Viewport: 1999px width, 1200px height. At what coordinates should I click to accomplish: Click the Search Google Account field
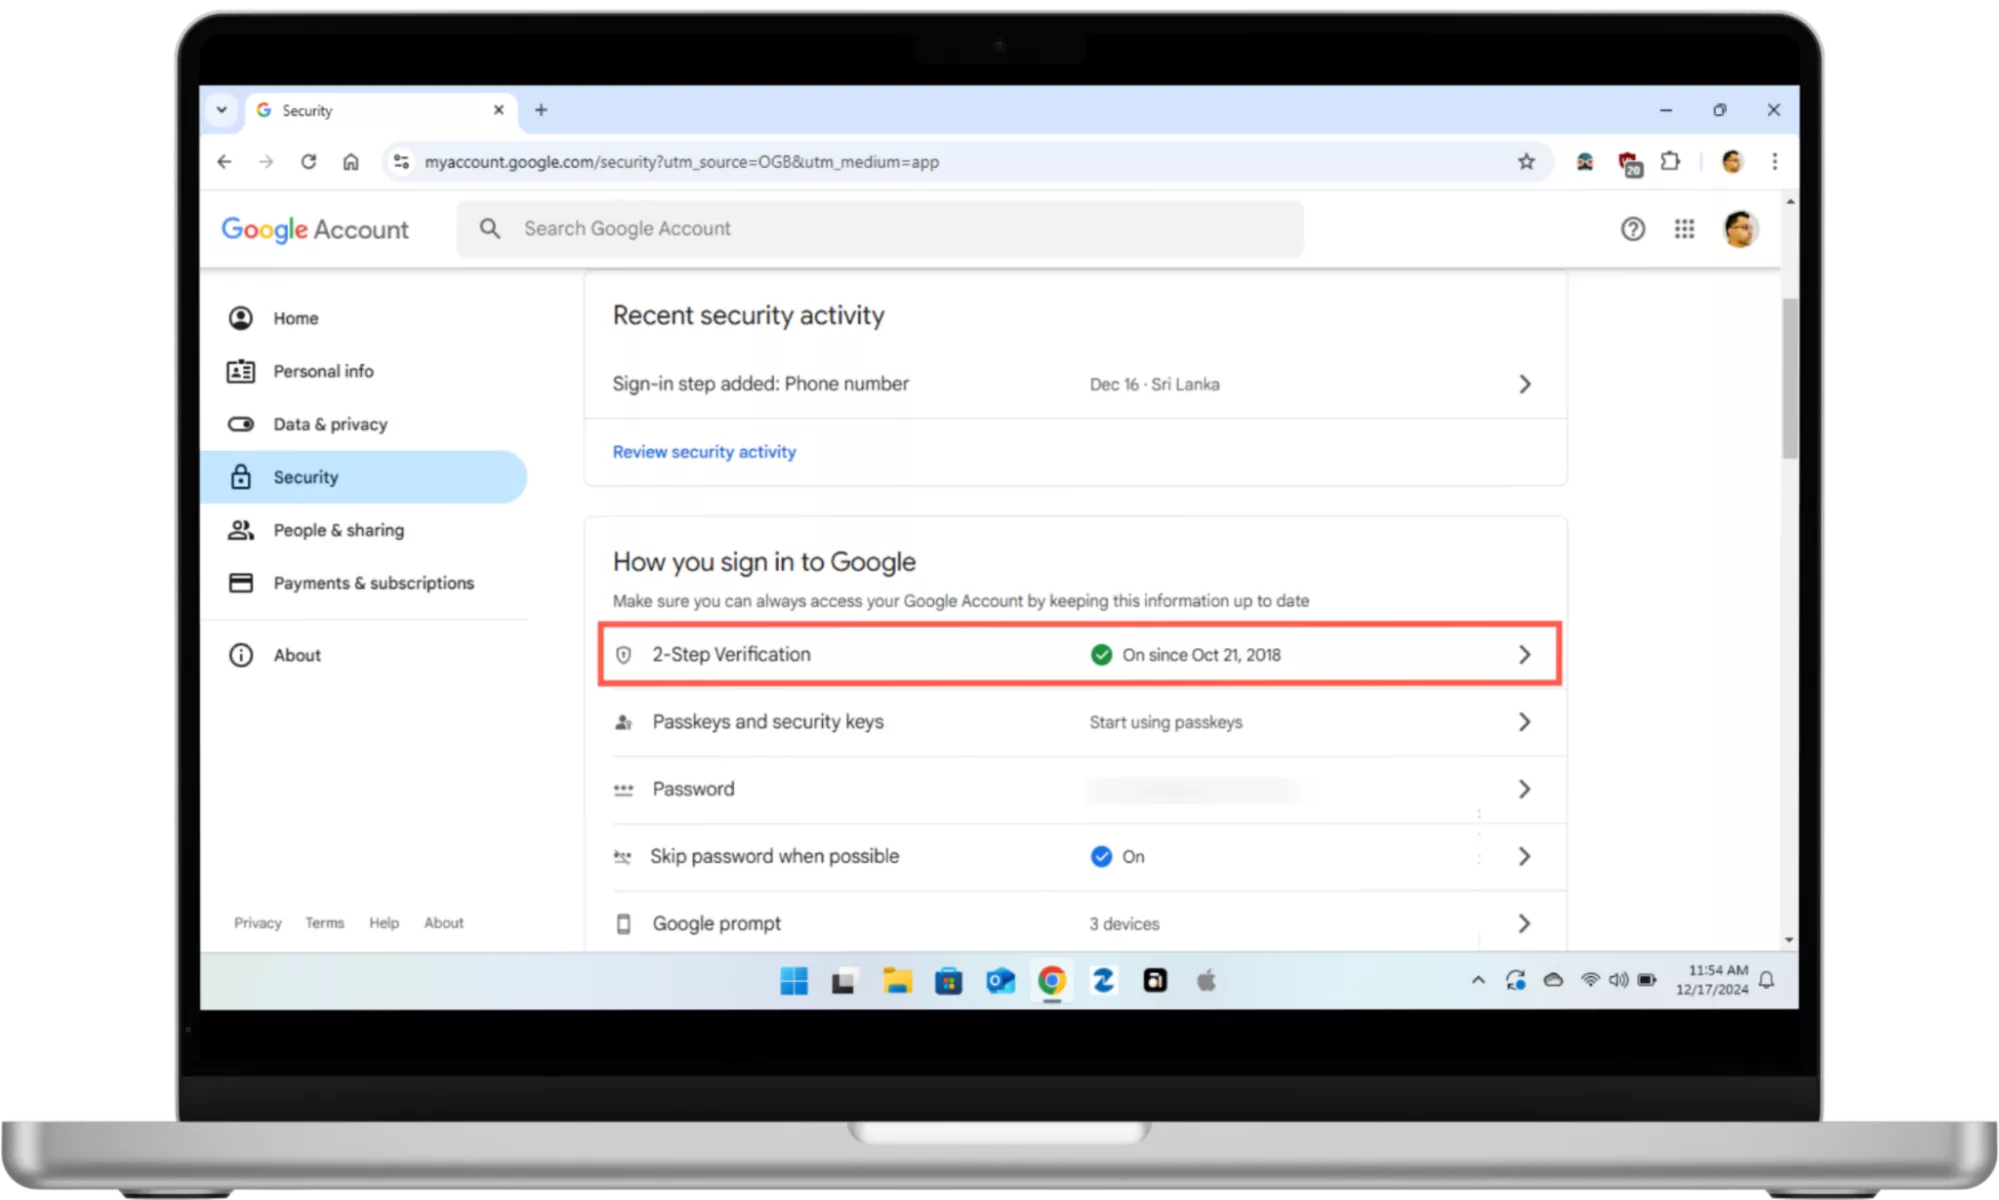coord(880,229)
